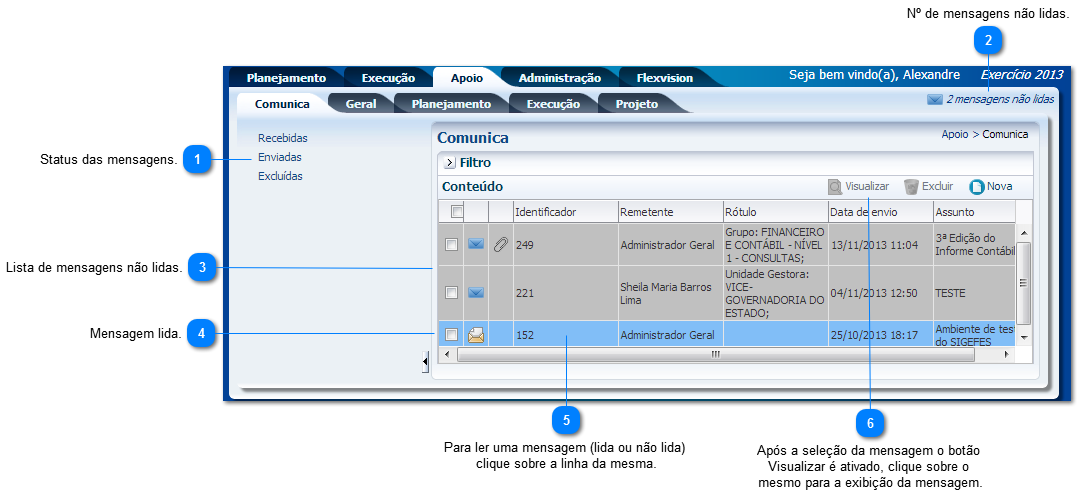Sort by Data de envio column header
1084x498 pixels.
863,212
